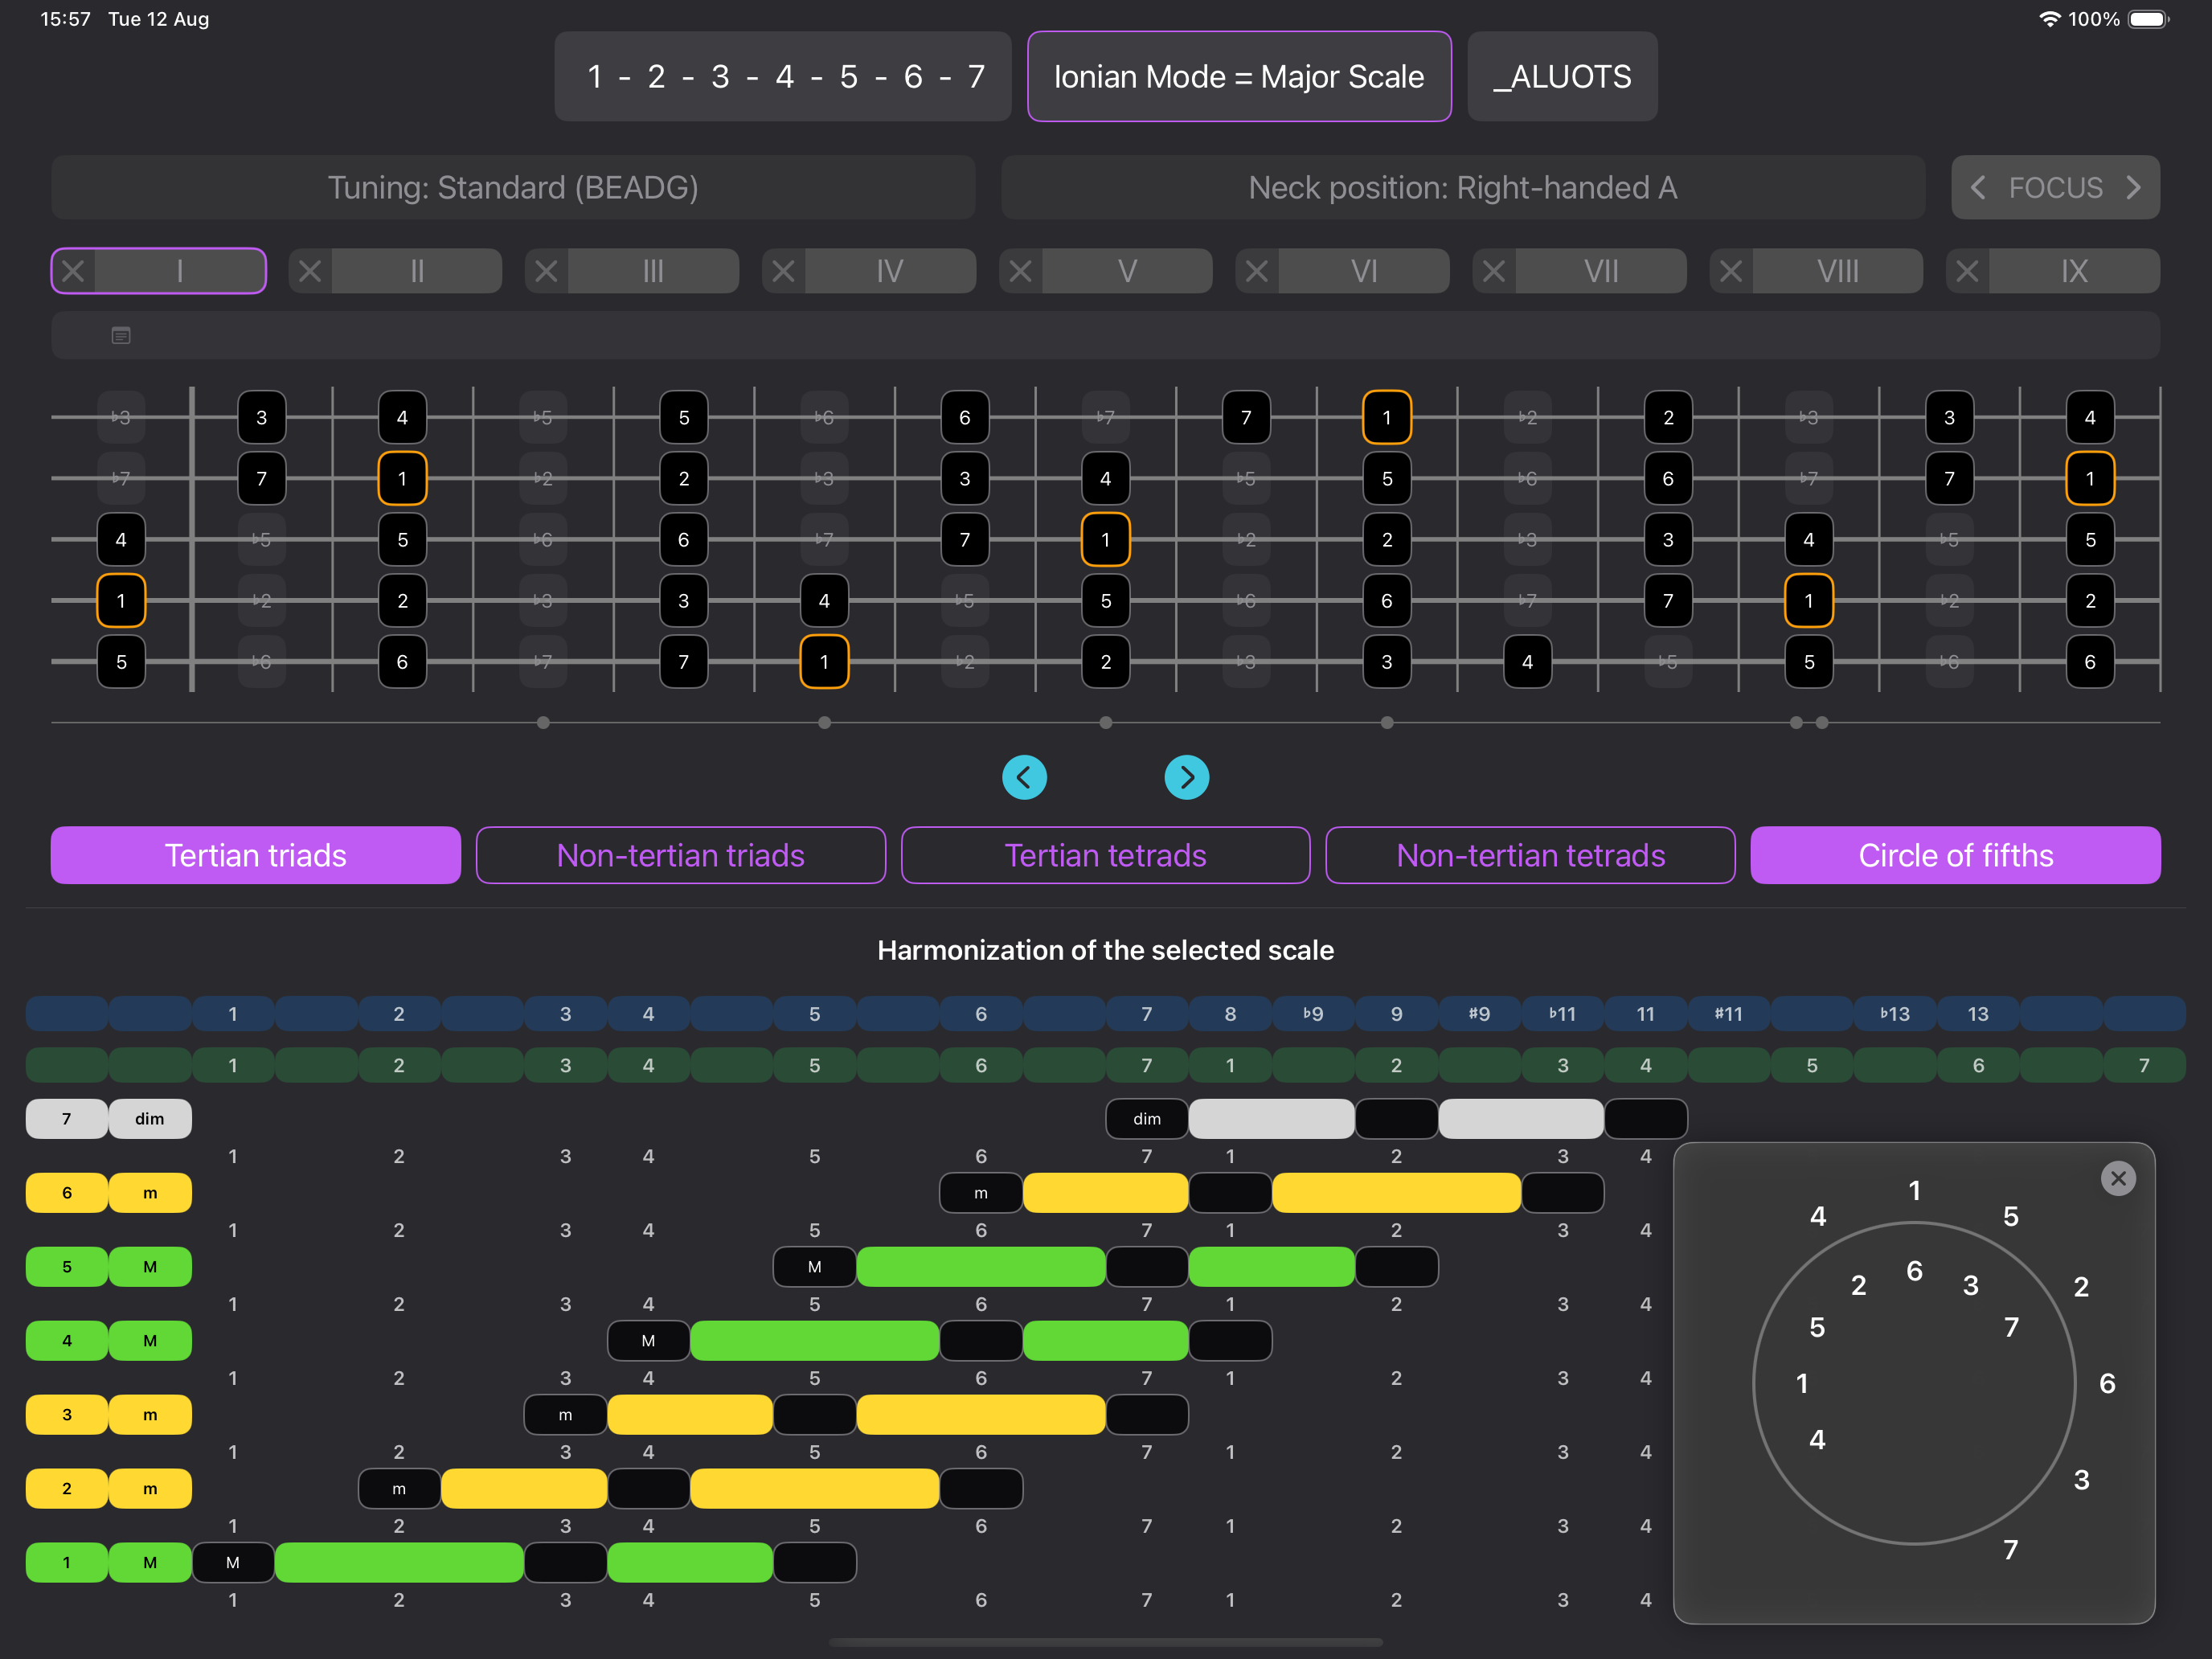Select position VIII tab

tap(1838, 271)
